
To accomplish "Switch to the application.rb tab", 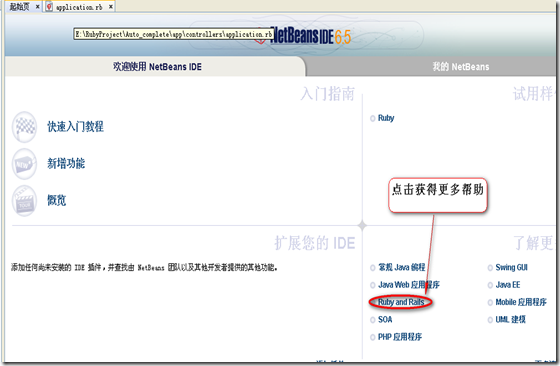I will (x=79, y=7).
